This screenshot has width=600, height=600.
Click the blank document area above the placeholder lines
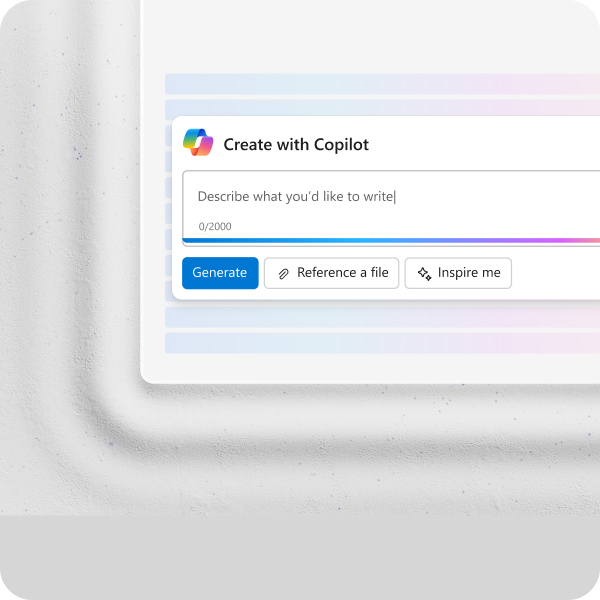coord(370,36)
